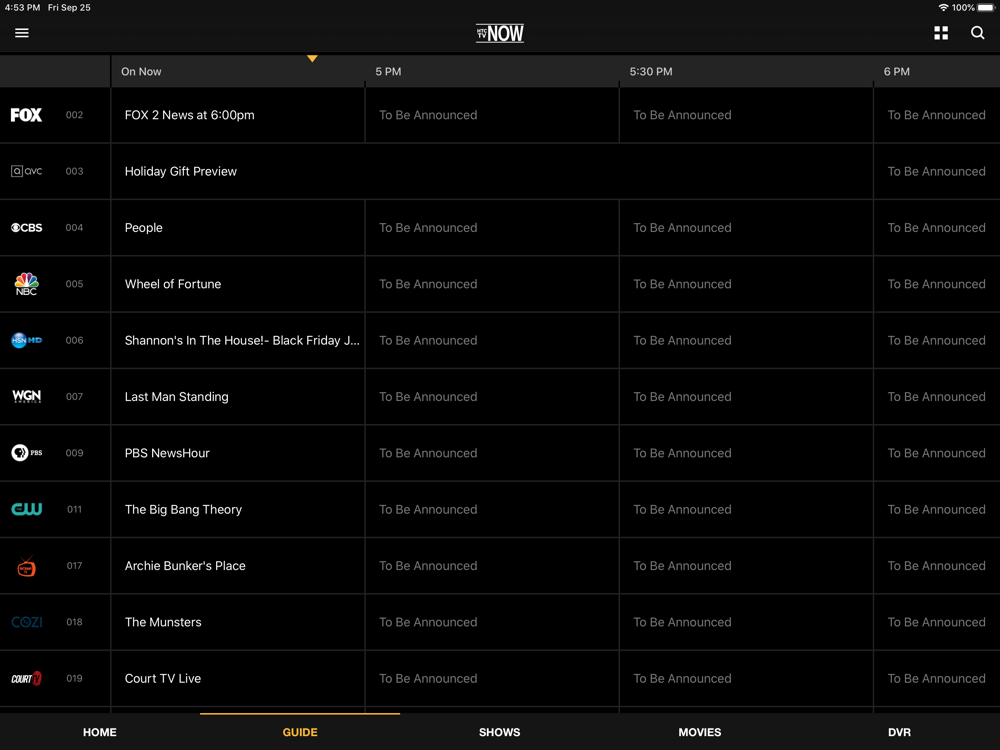
Task: Select the QVC channel logo
Action: (27, 171)
